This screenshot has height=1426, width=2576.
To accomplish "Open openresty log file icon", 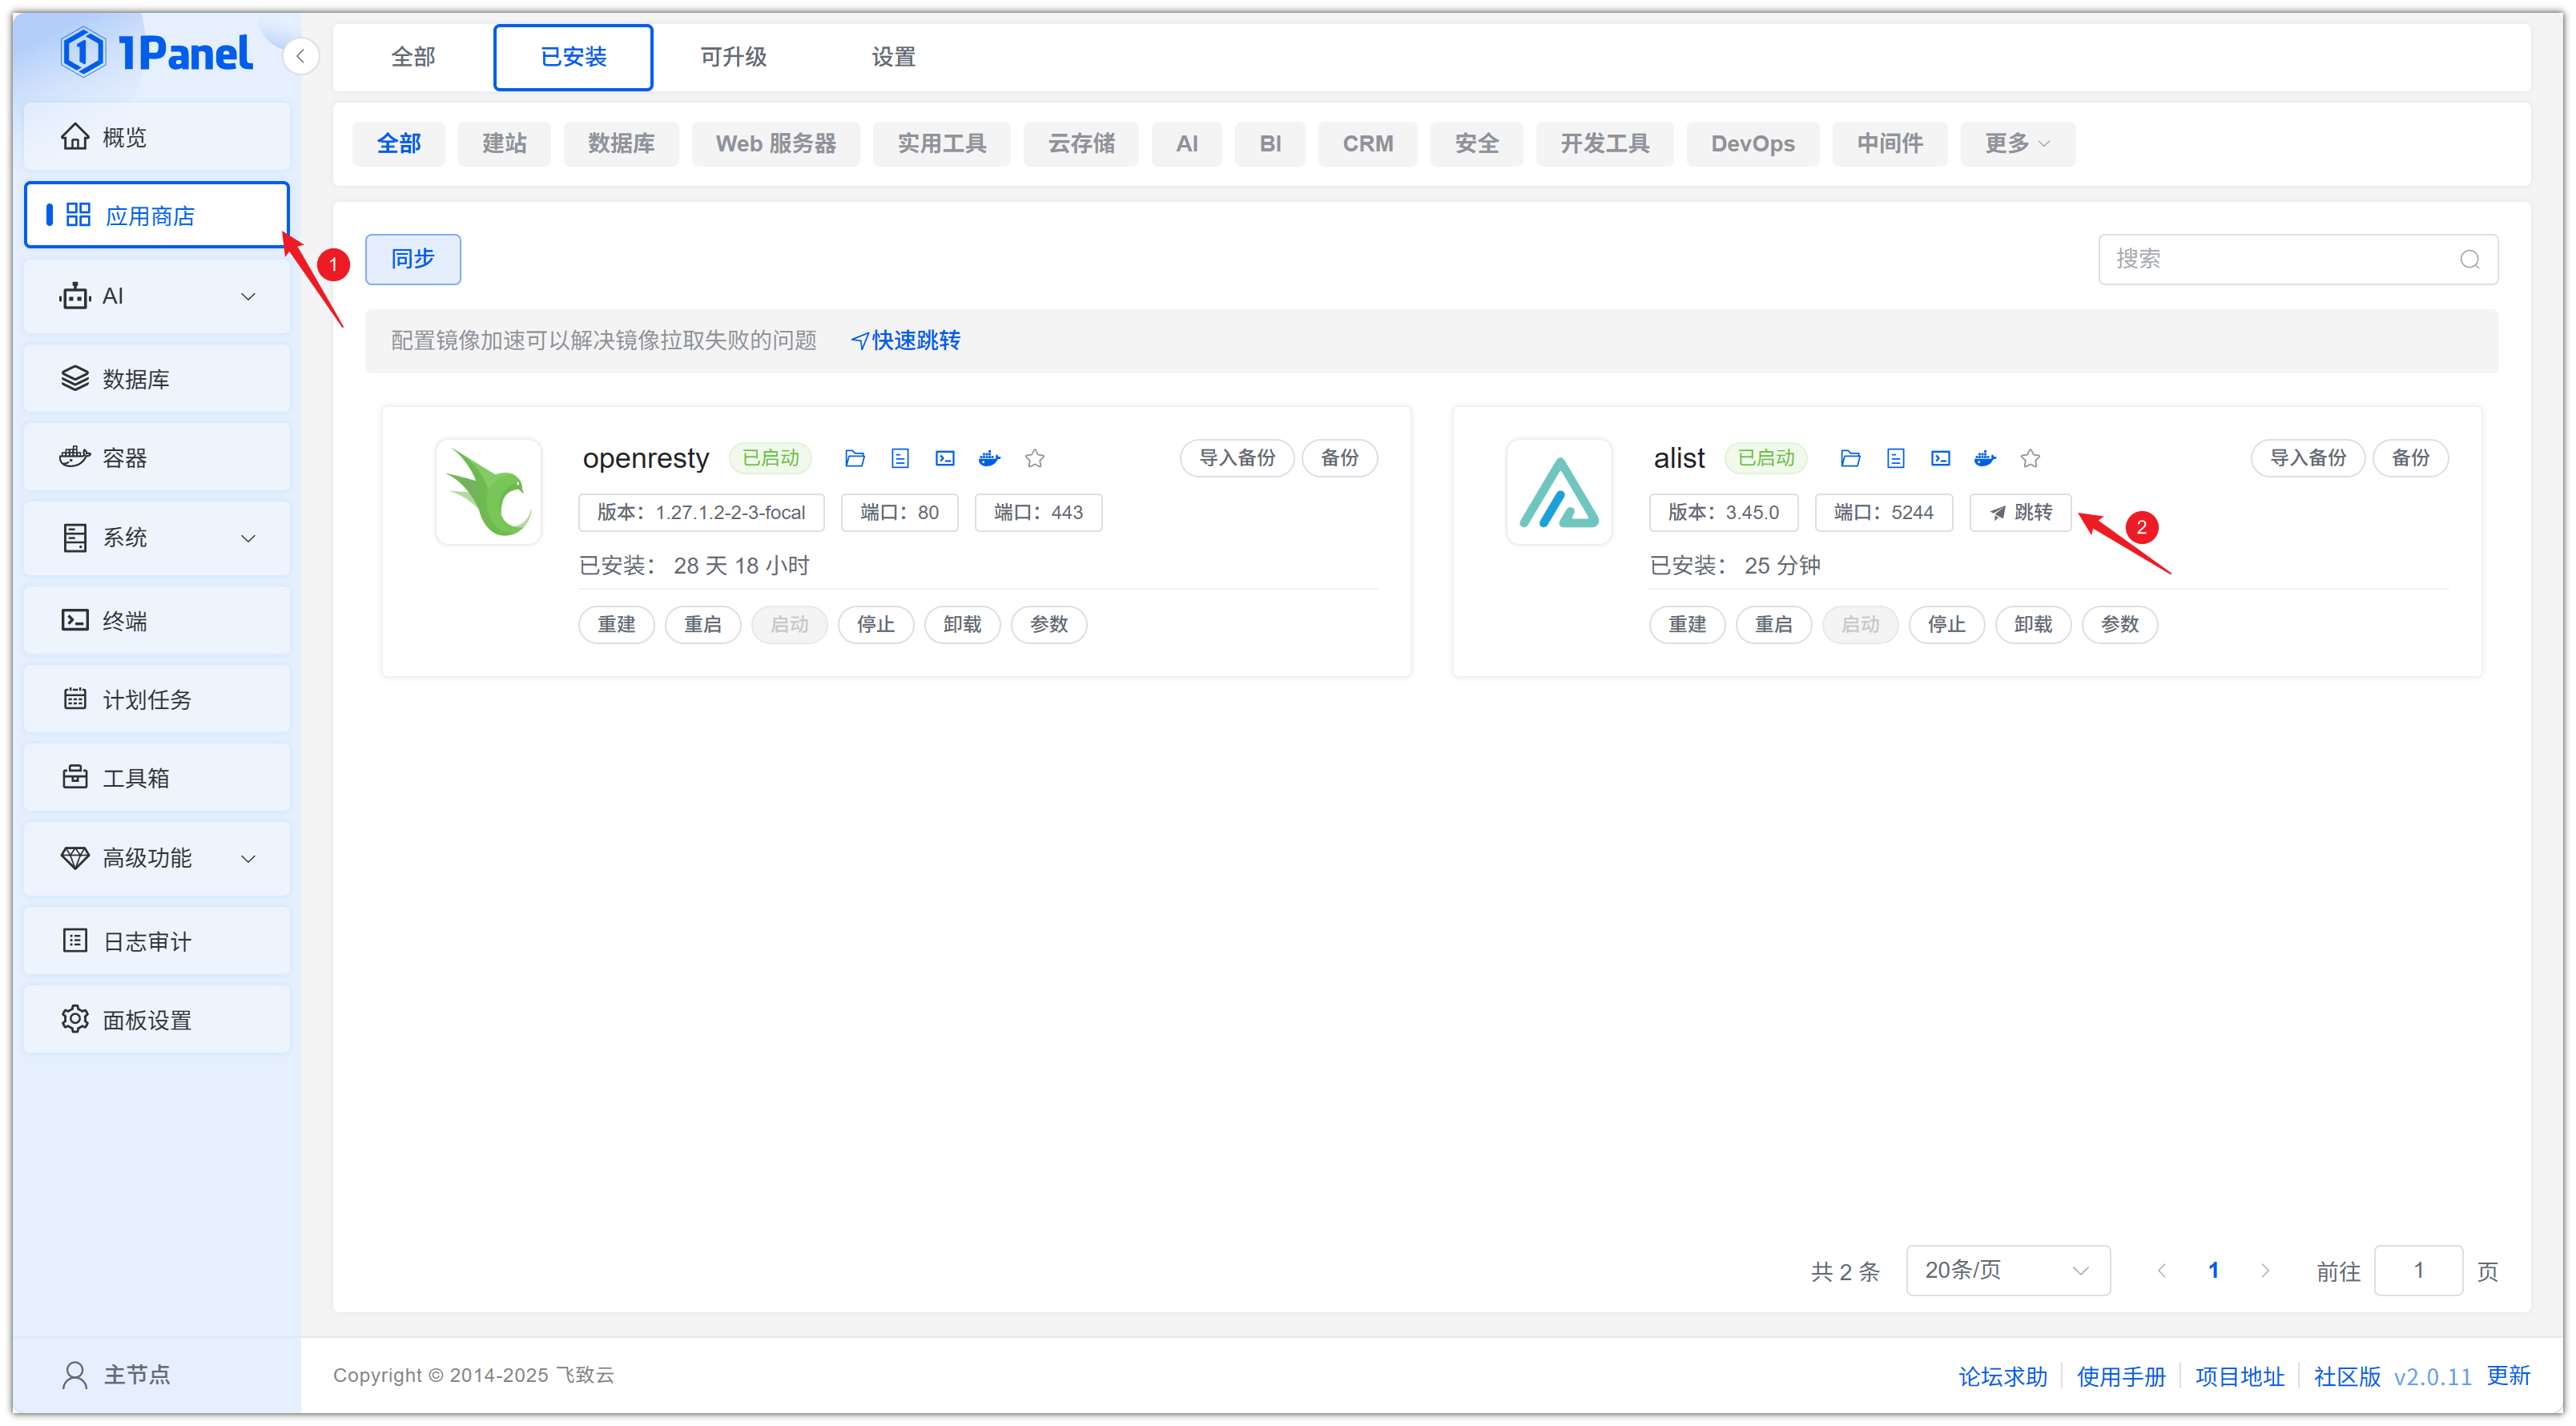I will coord(900,458).
